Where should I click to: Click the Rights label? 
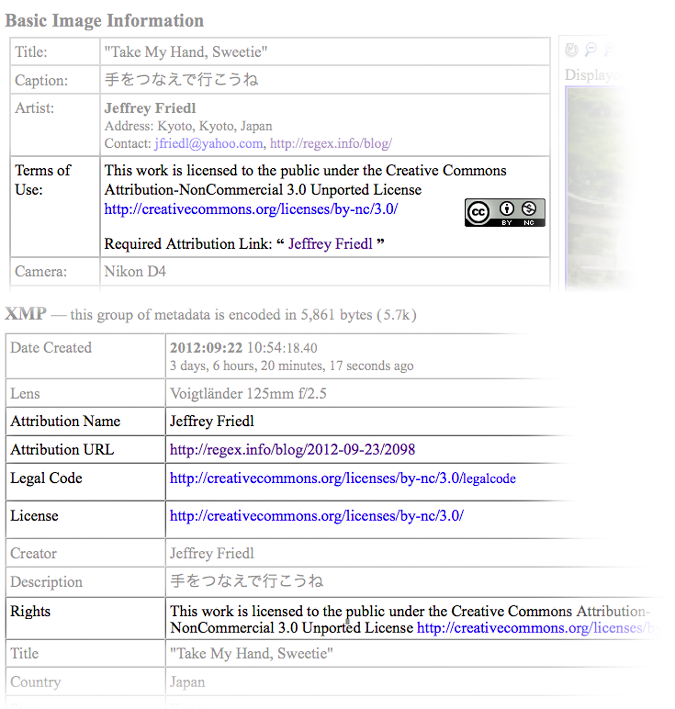click(x=30, y=611)
